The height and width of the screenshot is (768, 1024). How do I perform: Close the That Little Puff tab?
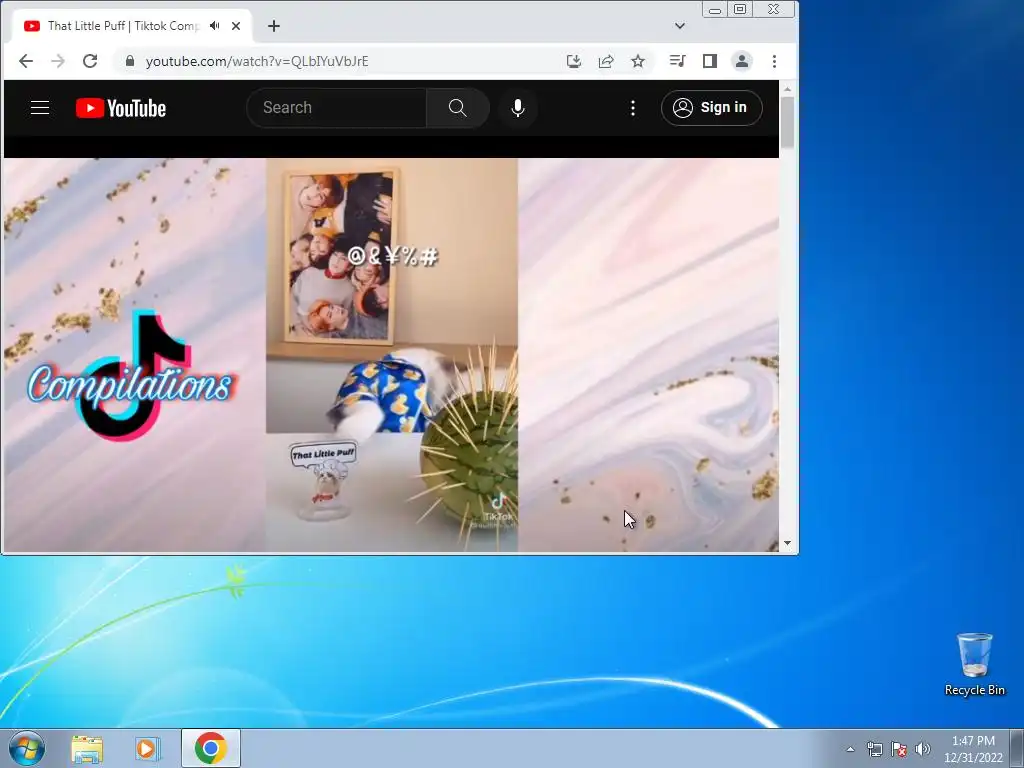pos(236,26)
